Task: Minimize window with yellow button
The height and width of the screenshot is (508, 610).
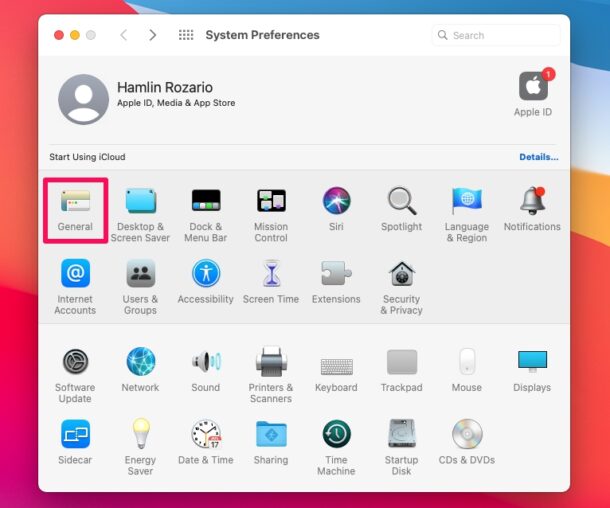Action: point(75,35)
